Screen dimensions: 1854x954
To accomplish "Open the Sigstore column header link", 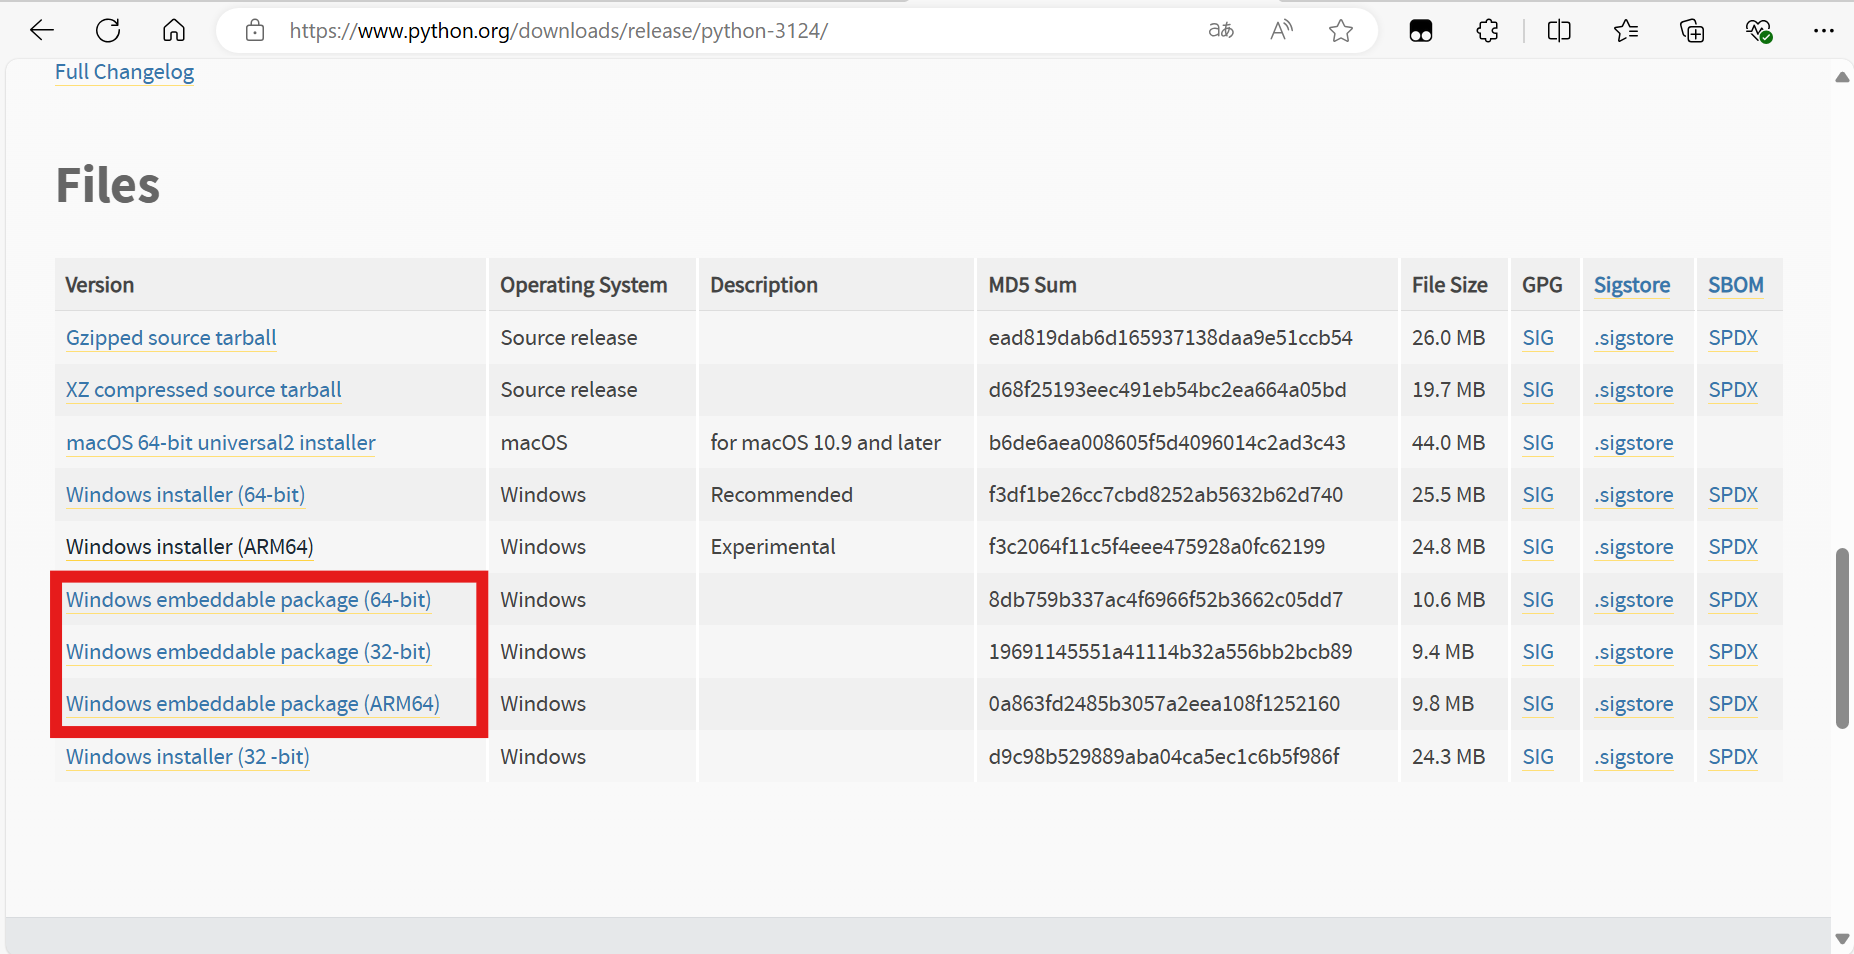I will pos(1632,285).
